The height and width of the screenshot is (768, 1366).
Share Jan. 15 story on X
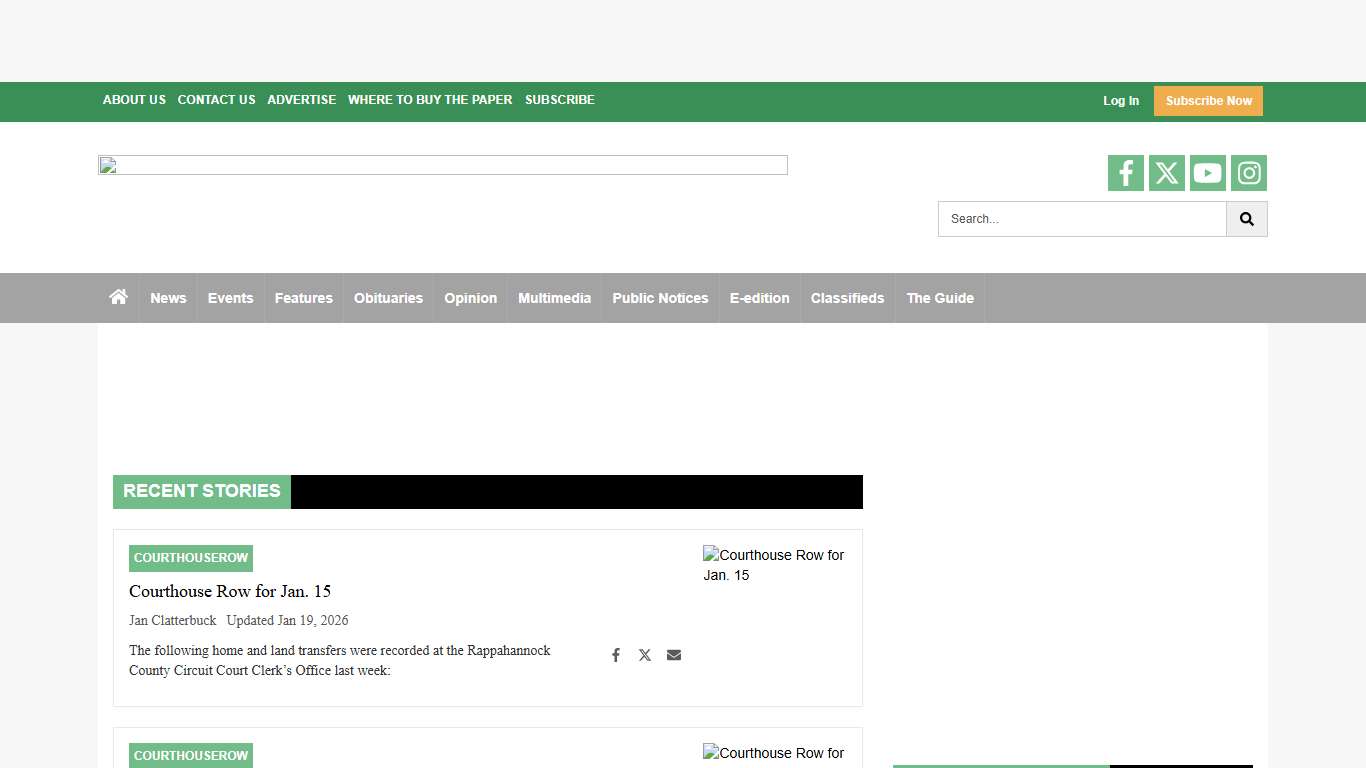point(645,655)
